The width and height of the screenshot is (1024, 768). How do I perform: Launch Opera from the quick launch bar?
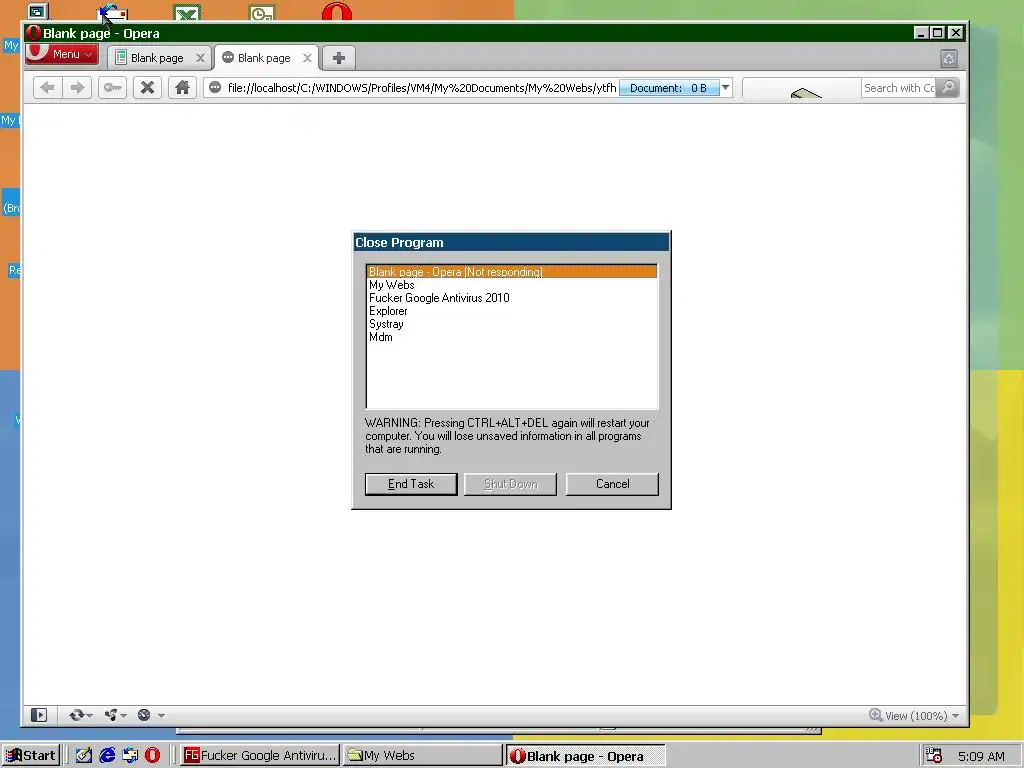pos(152,756)
